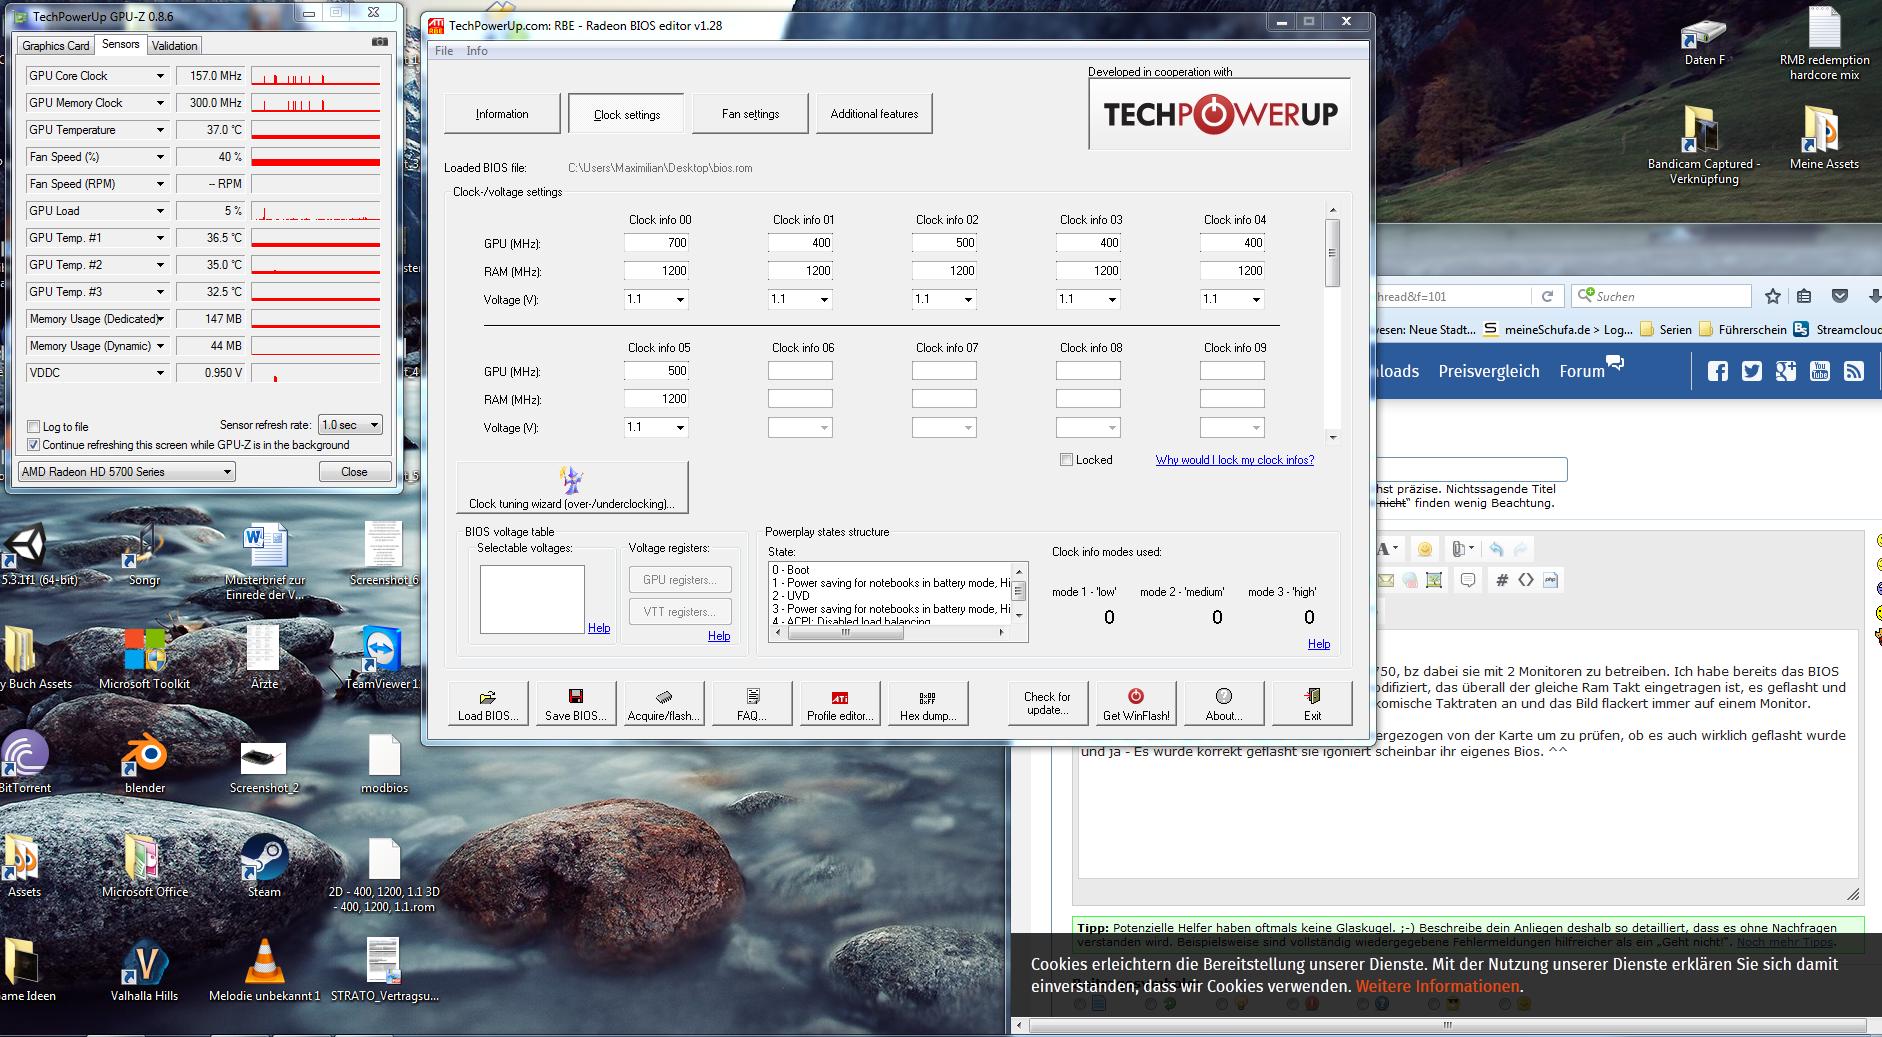Image resolution: width=1882 pixels, height=1037 pixels.
Task: Select the modbios file on the desktop
Action: pos(385,762)
